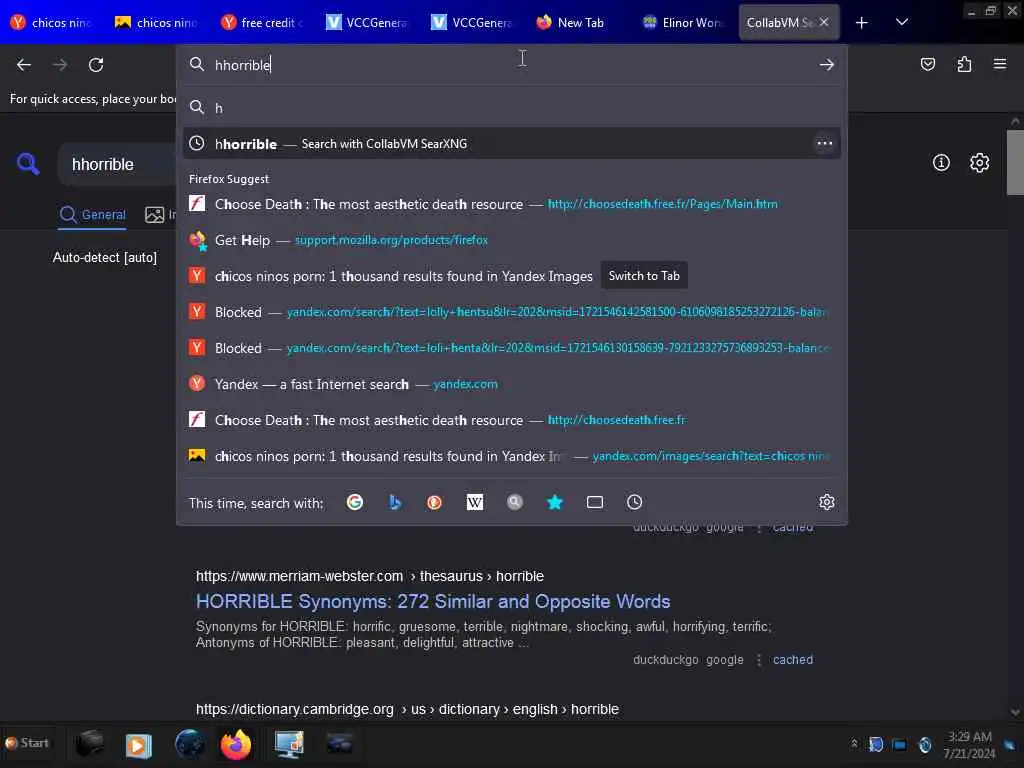Open Choose Death Main.htm suggestion
This screenshot has width=1024, height=768.
coord(511,204)
